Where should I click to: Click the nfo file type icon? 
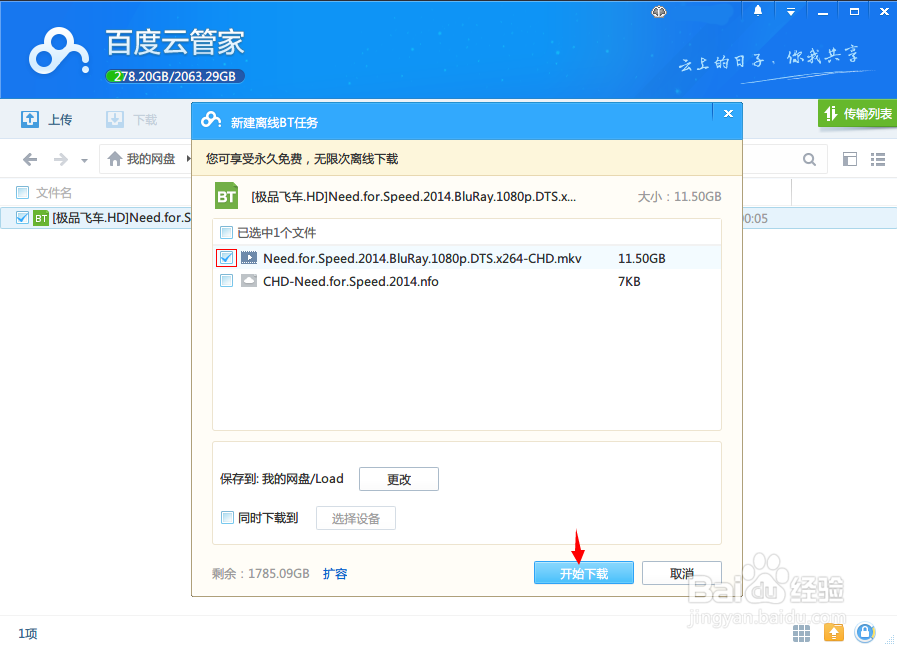[x=249, y=281]
